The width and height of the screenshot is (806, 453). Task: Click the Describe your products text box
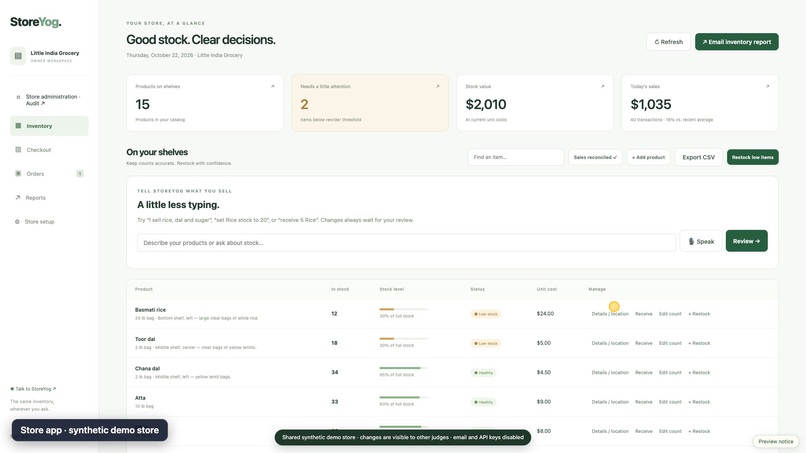[x=406, y=243]
